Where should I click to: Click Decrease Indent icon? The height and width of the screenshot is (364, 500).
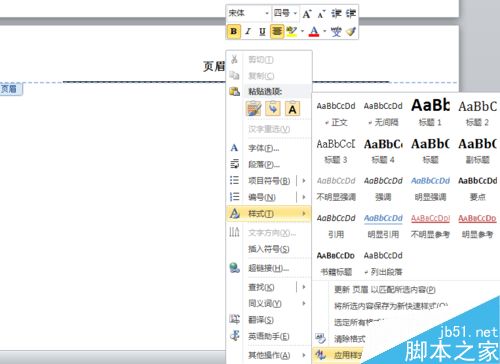[x=336, y=14]
